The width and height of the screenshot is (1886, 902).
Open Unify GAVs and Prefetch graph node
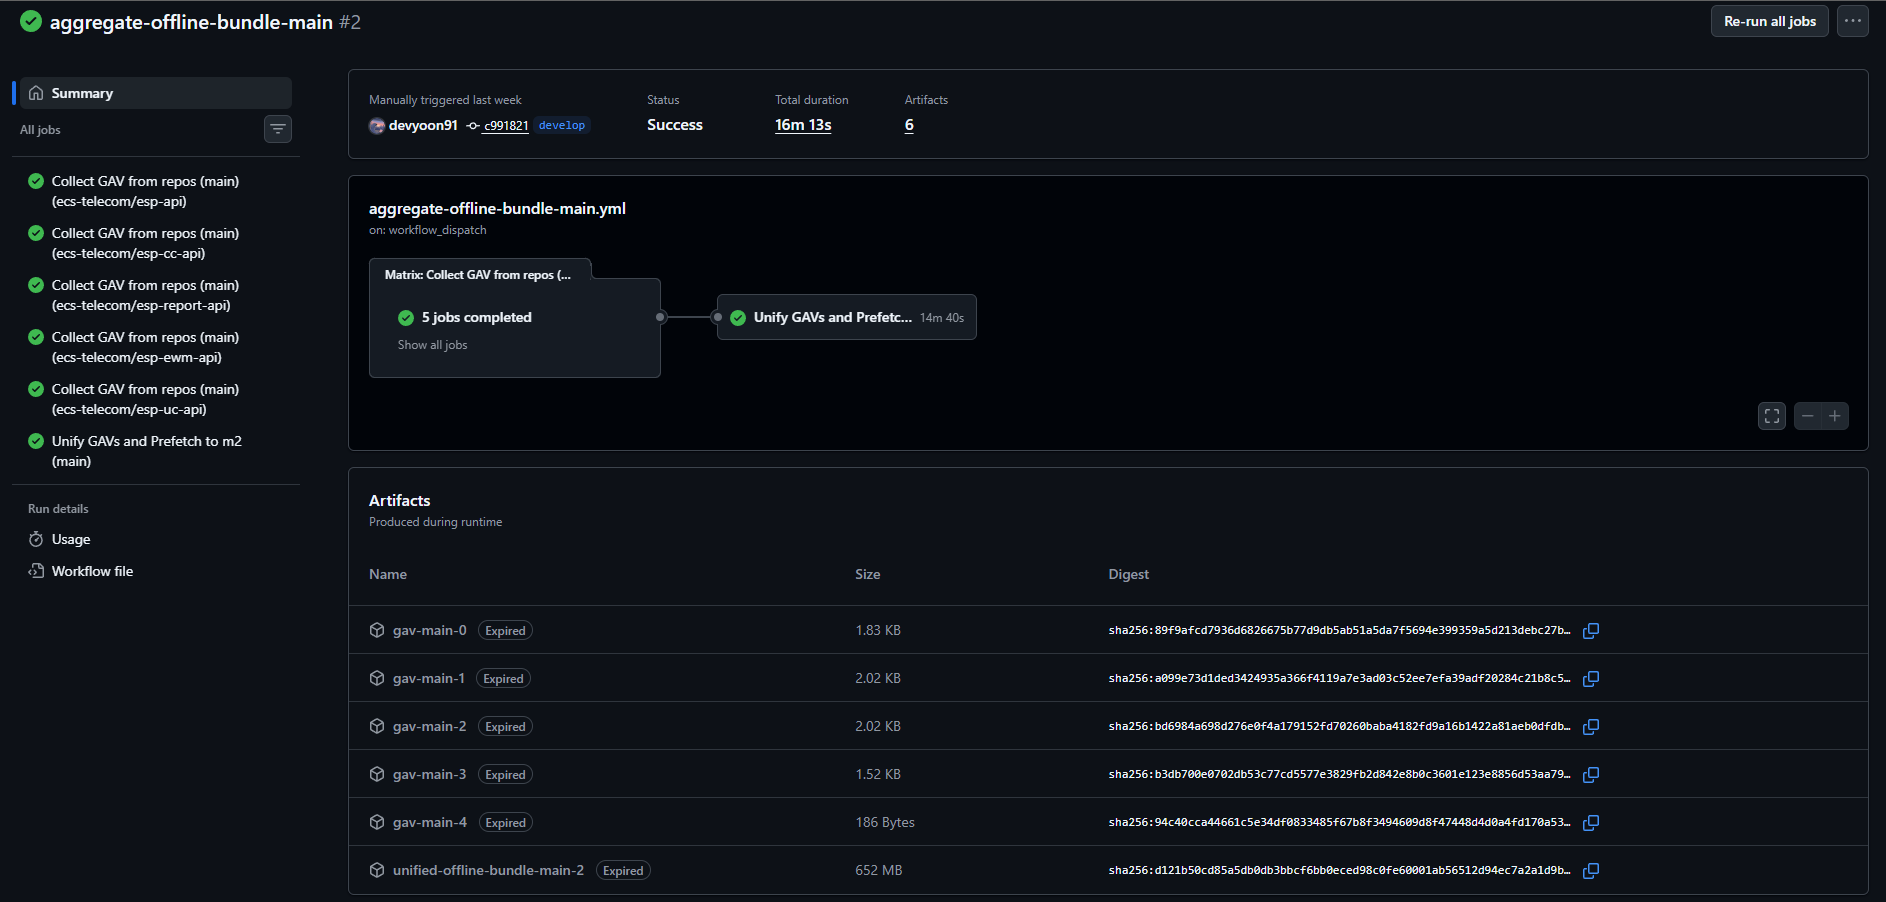(847, 317)
